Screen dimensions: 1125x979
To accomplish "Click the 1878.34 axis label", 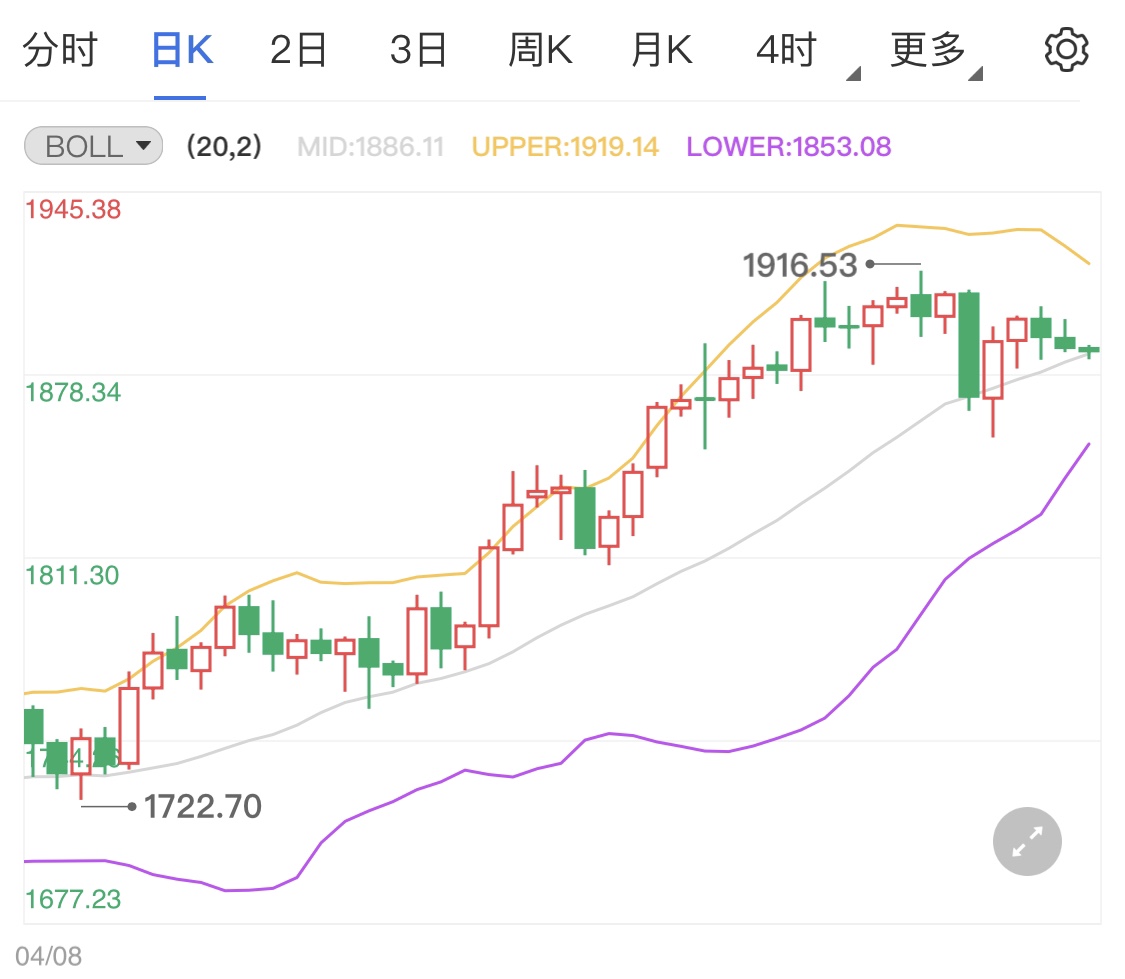I will coord(73,392).
